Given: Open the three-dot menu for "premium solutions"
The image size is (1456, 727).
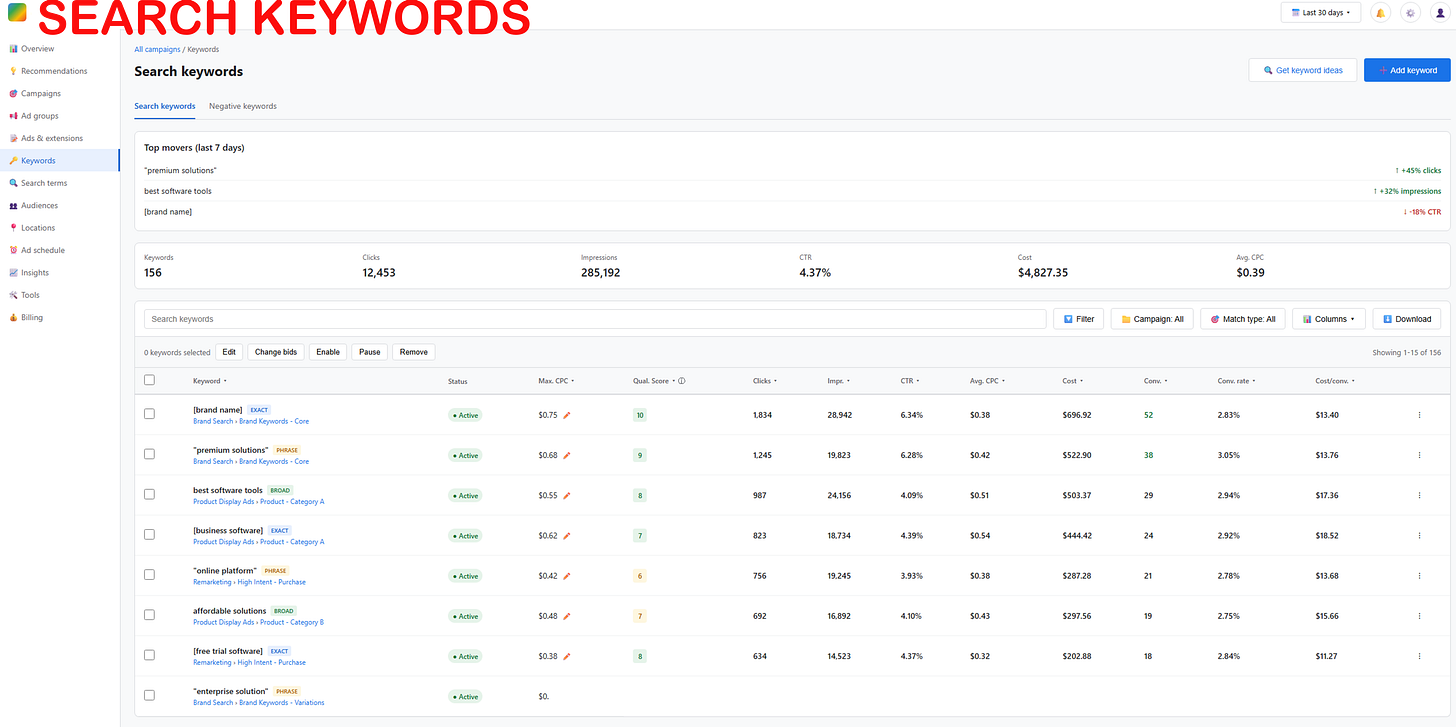Looking at the screenshot, I should point(1419,455).
